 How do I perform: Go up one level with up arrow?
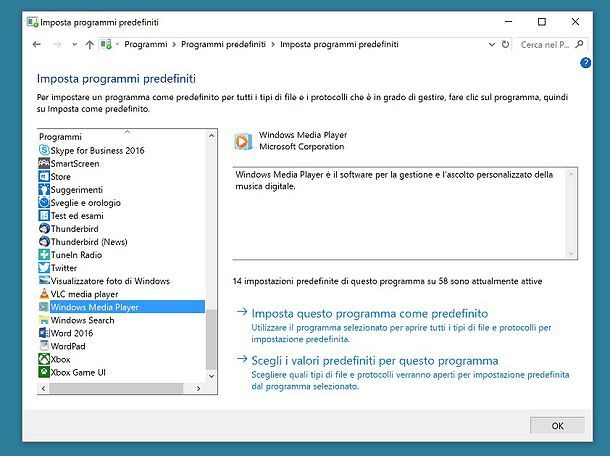tap(89, 44)
